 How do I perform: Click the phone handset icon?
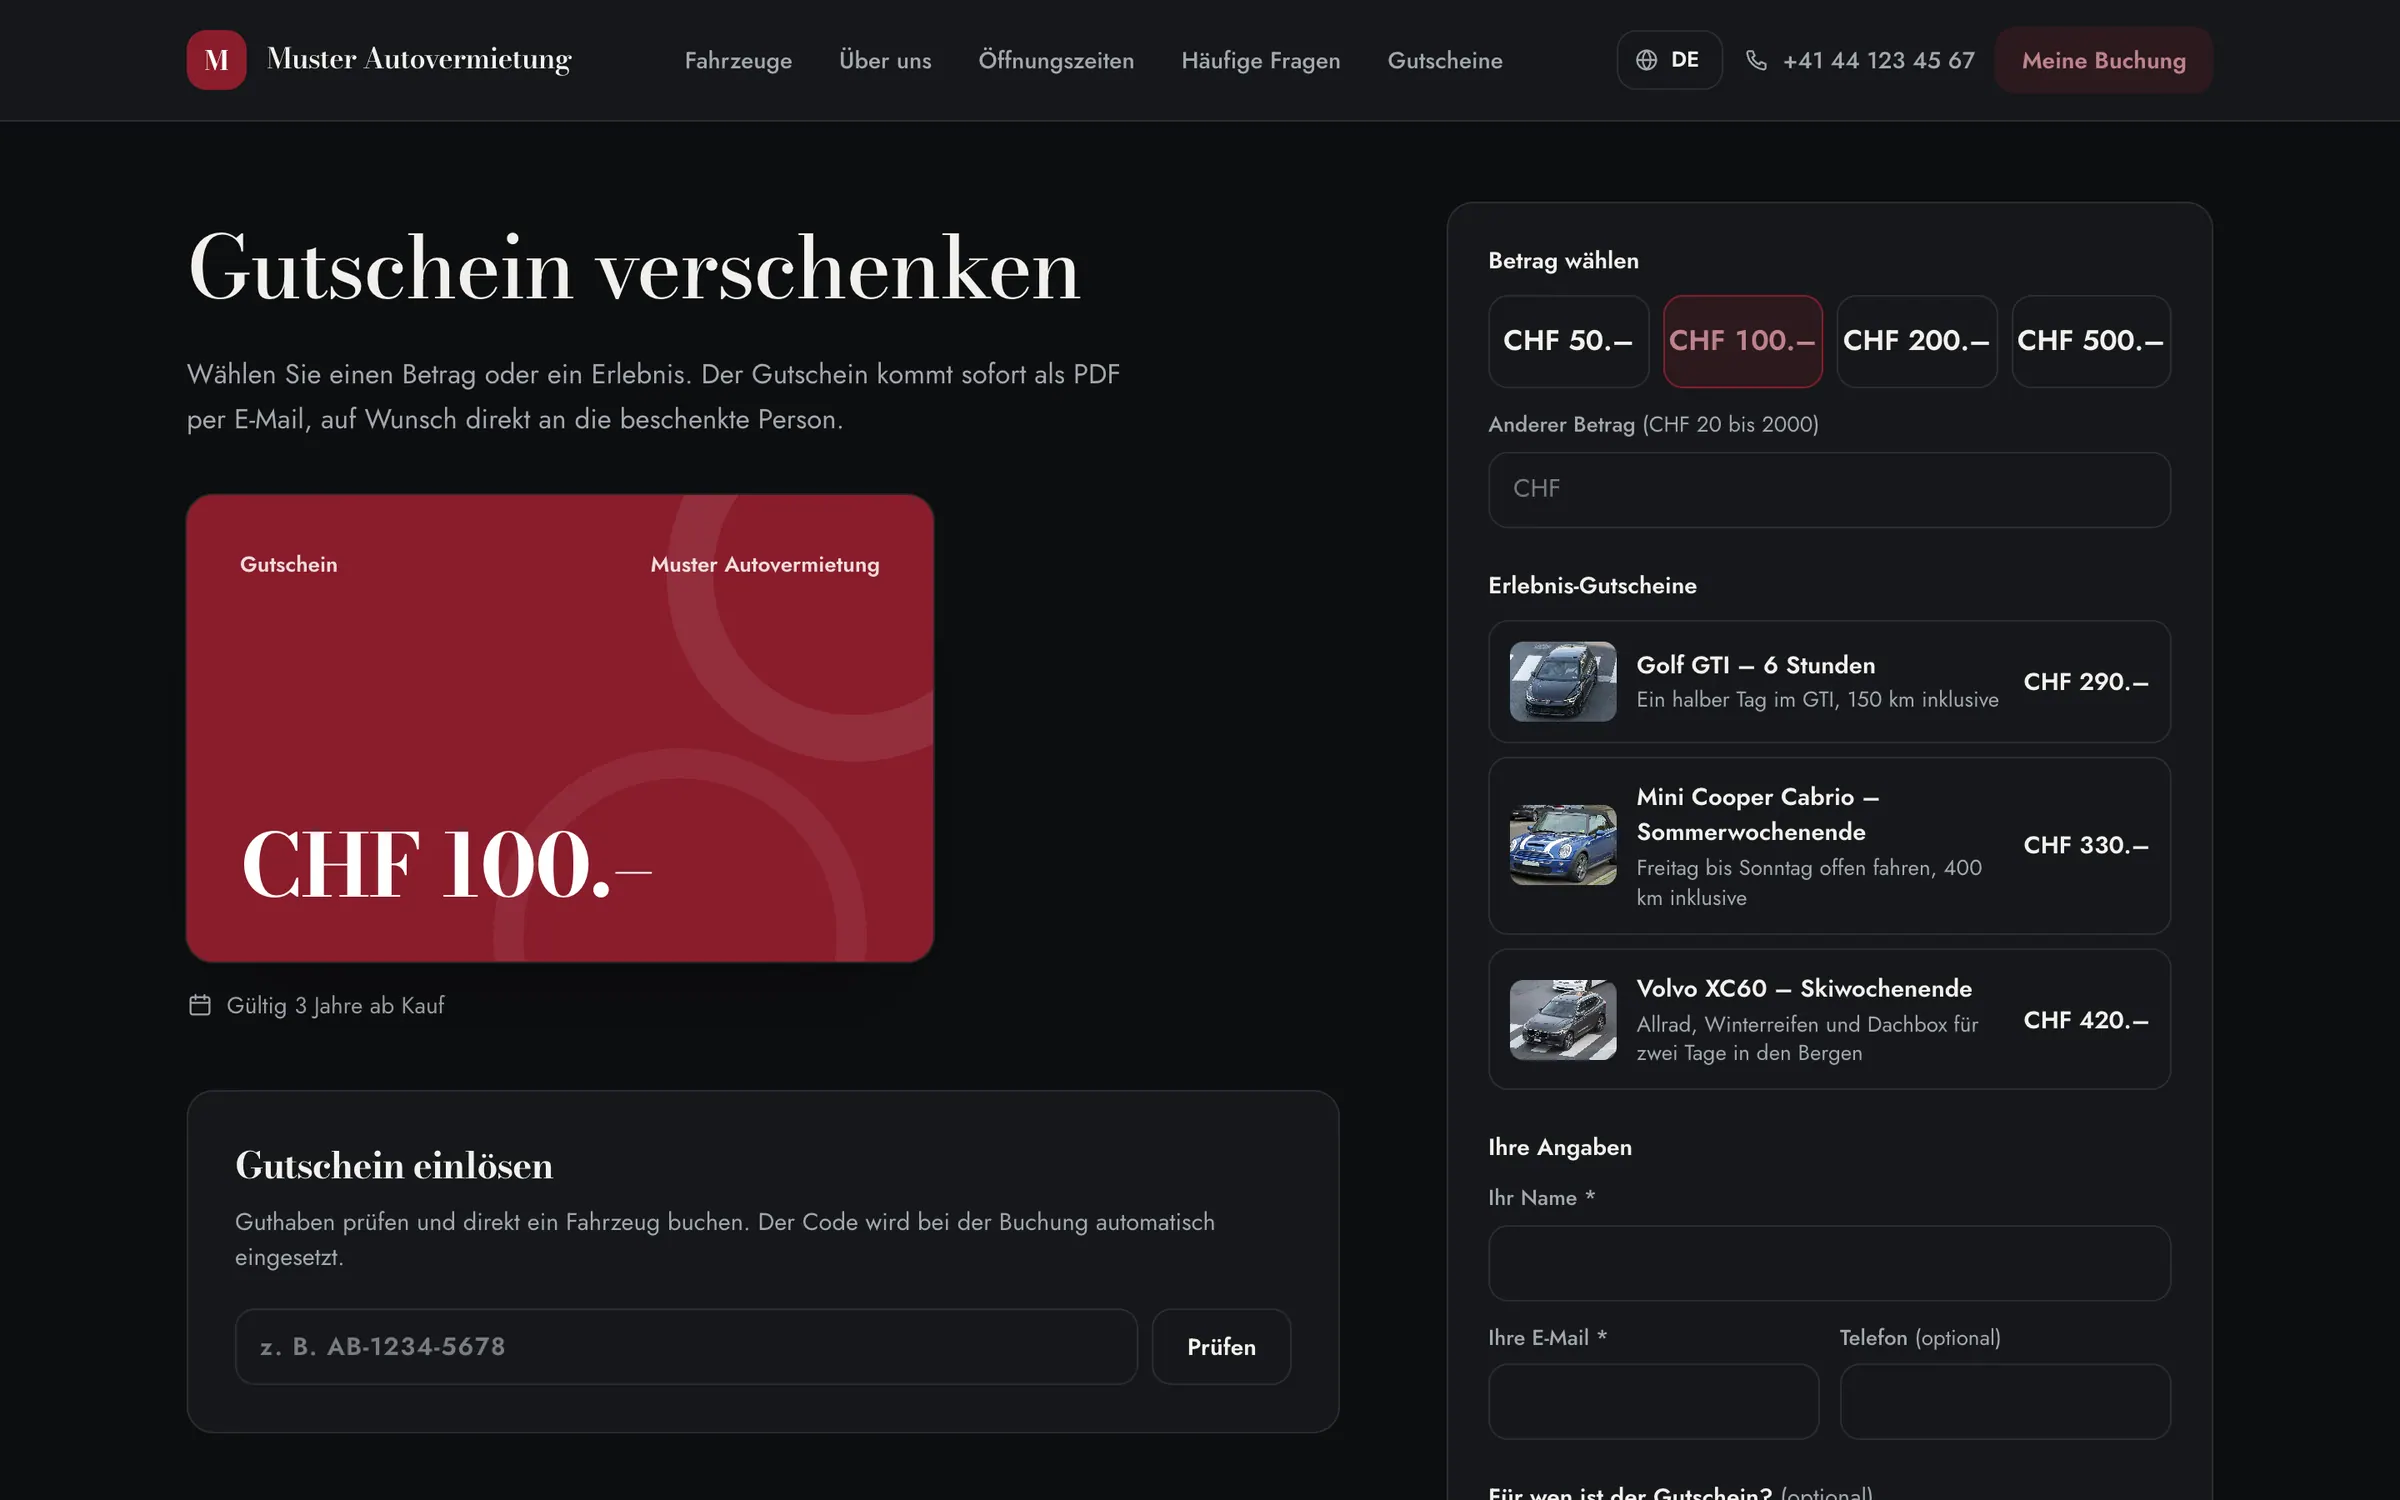tap(1756, 60)
